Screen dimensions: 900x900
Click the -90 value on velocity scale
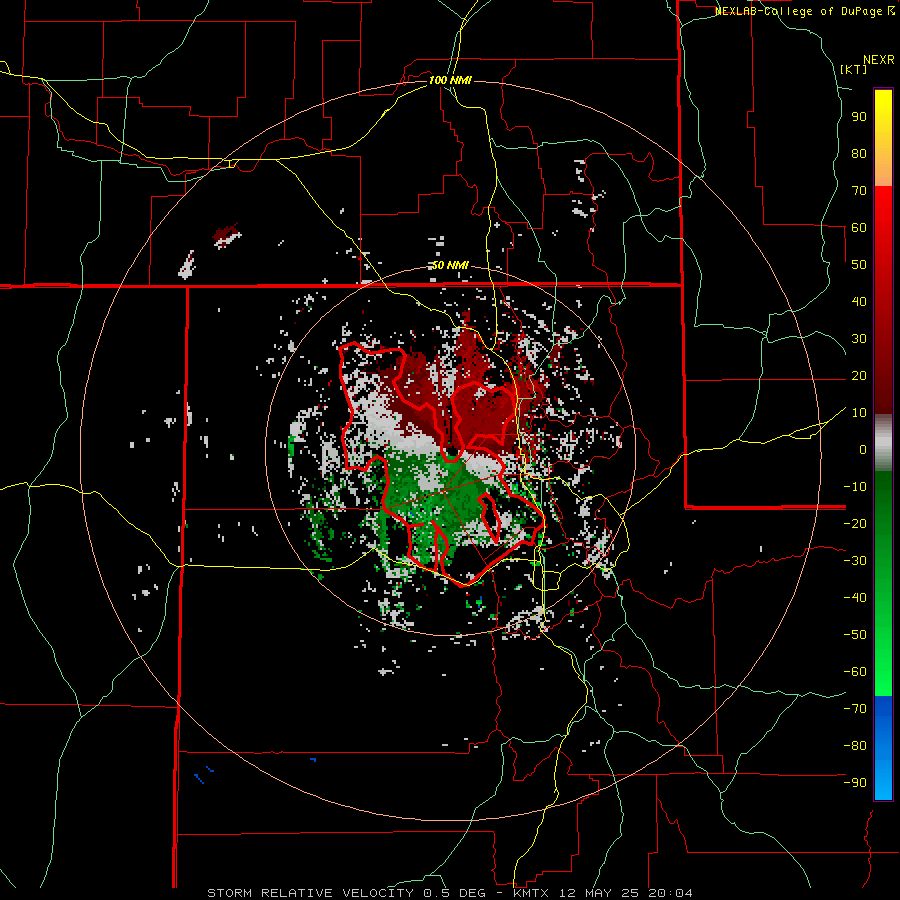(x=855, y=783)
